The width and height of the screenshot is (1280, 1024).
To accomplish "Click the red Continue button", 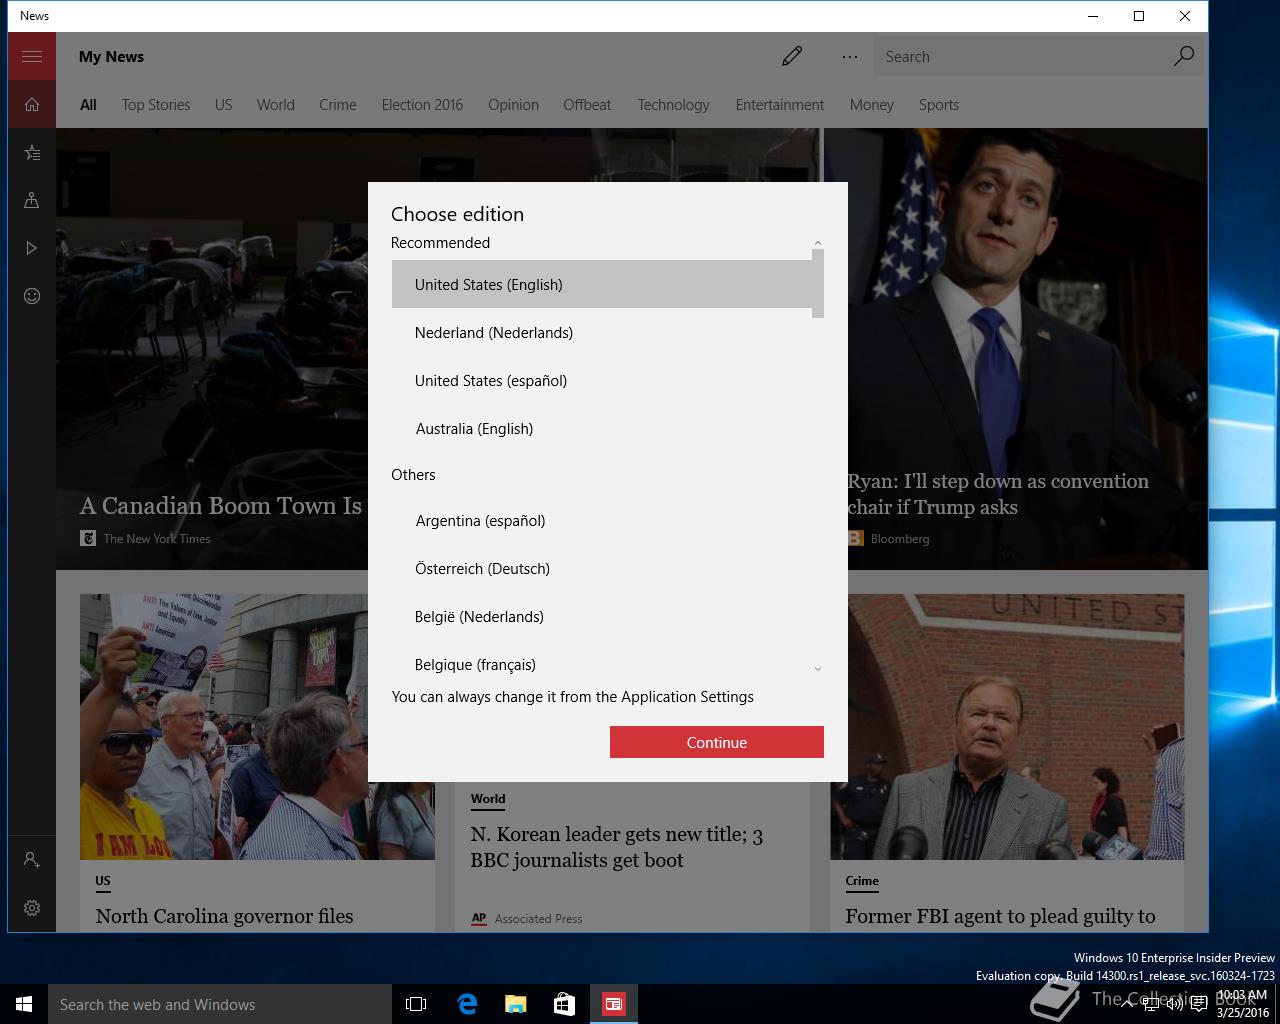I will pos(717,742).
